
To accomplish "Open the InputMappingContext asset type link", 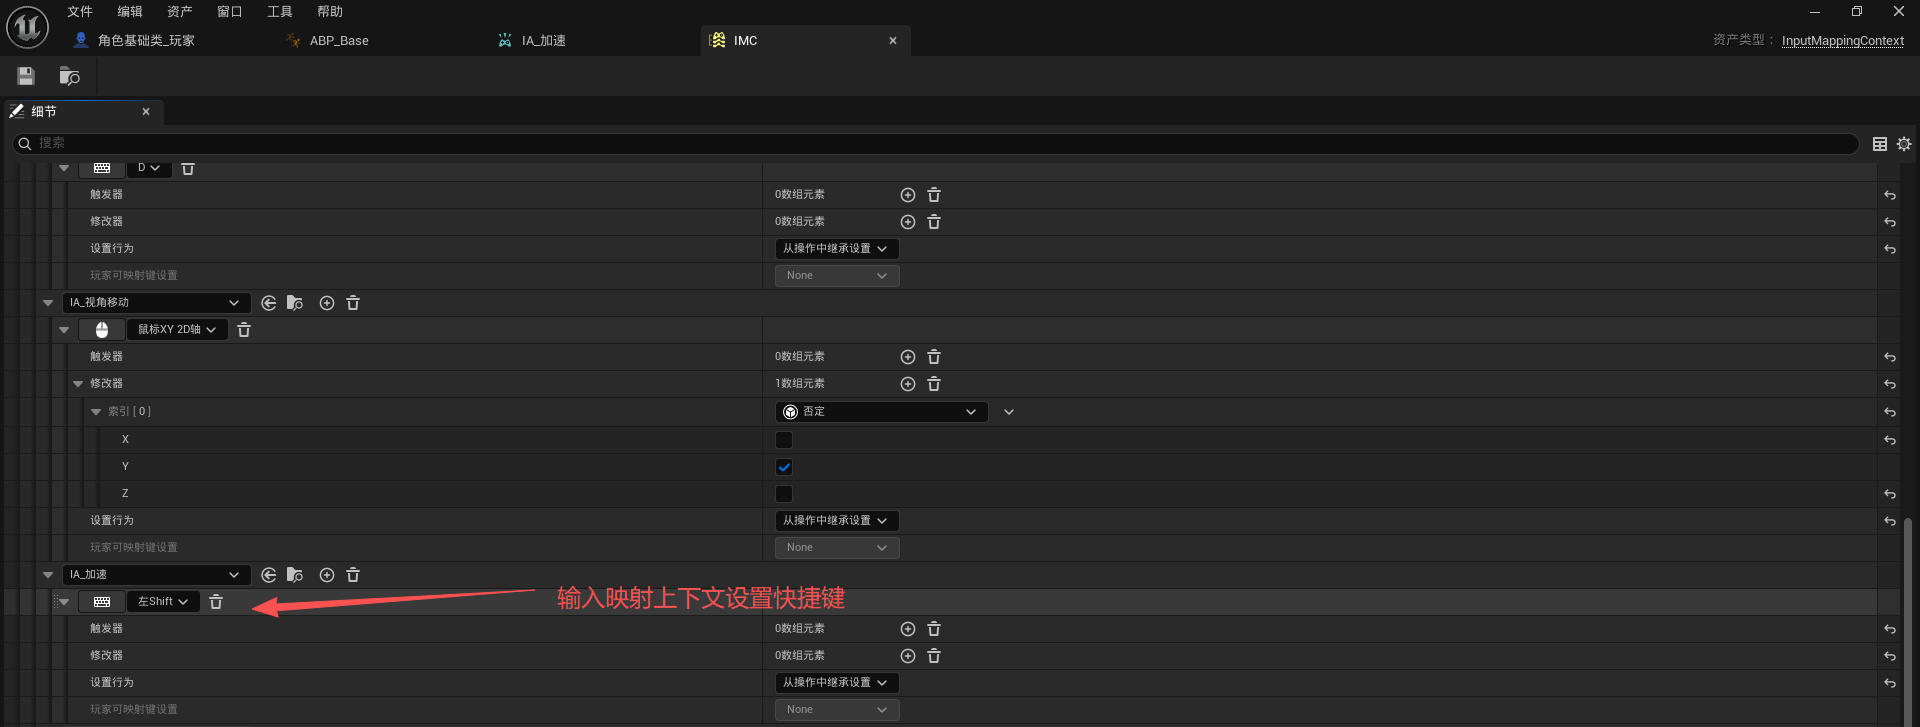I will tap(1843, 41).
